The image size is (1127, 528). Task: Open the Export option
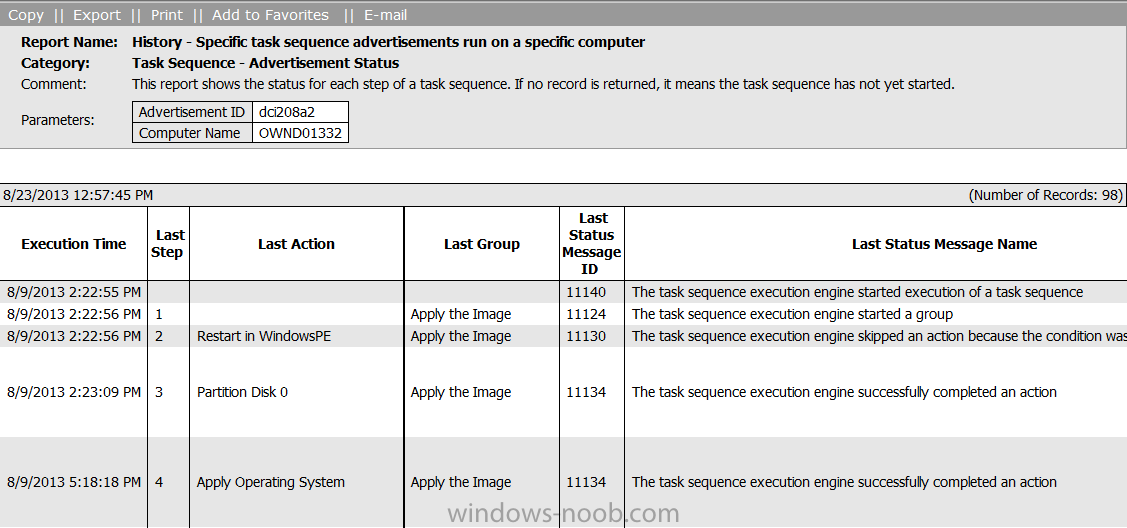(97, 15)
